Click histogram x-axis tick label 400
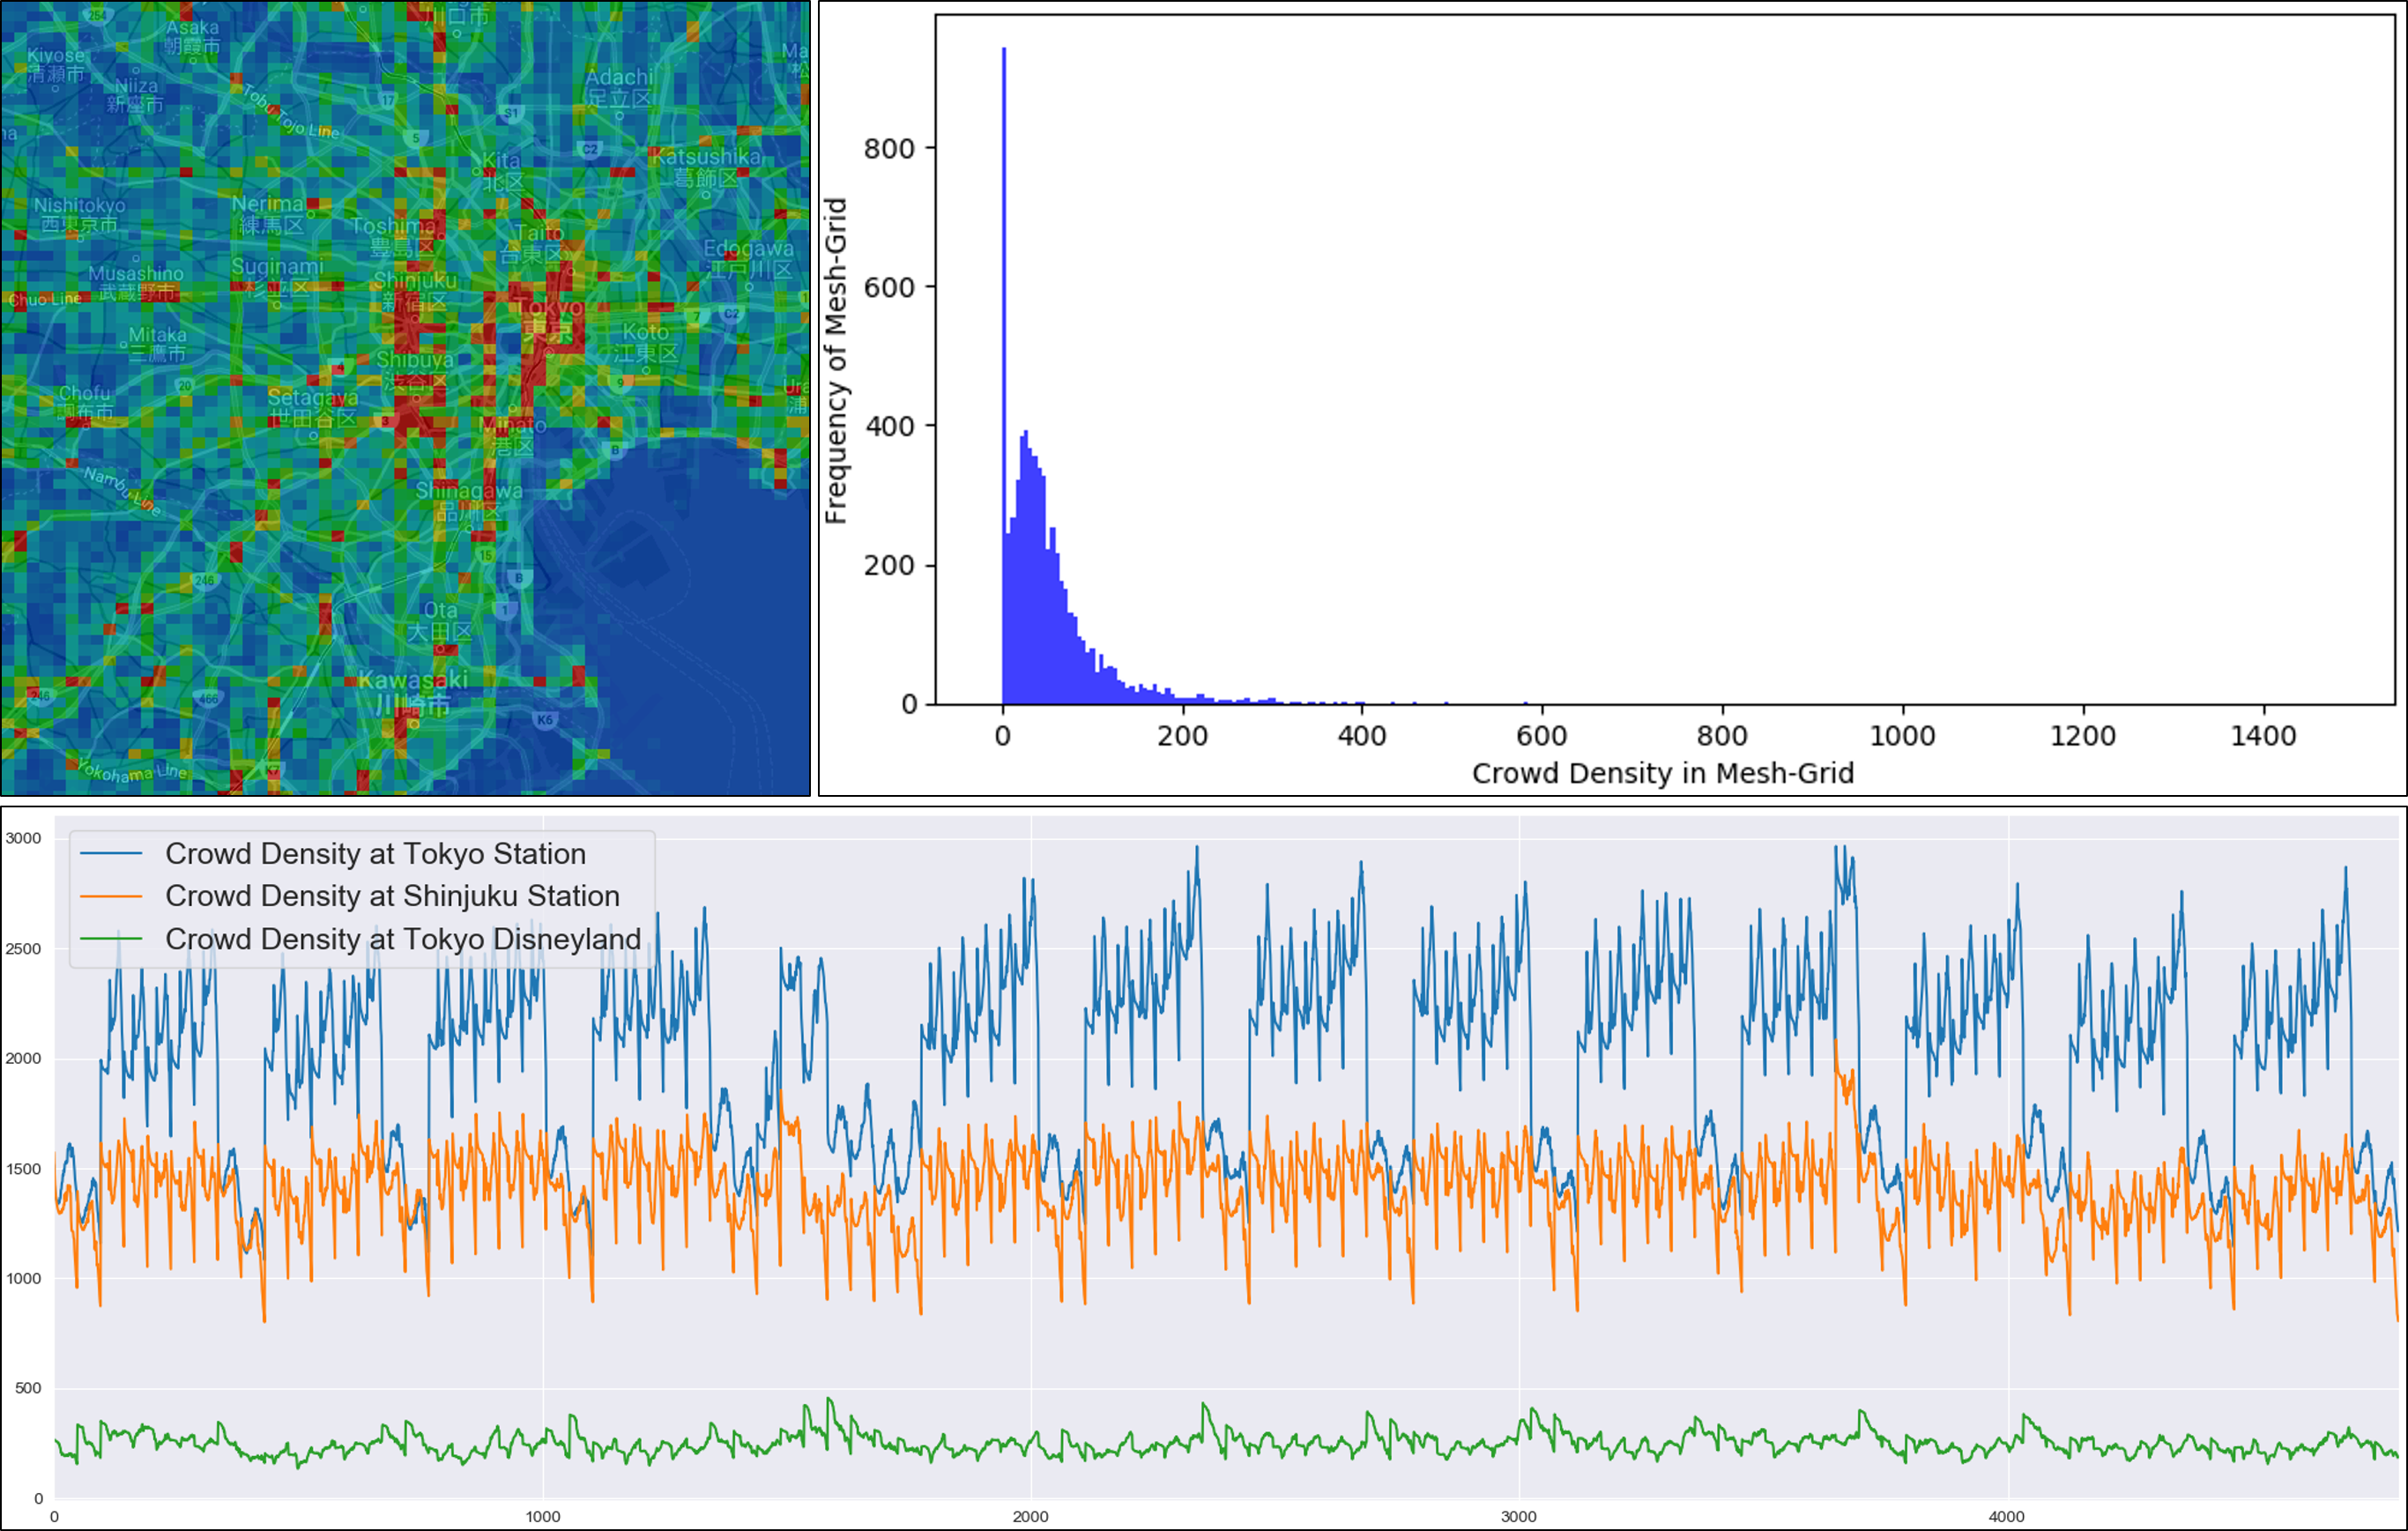 [x=1362, y=736]
